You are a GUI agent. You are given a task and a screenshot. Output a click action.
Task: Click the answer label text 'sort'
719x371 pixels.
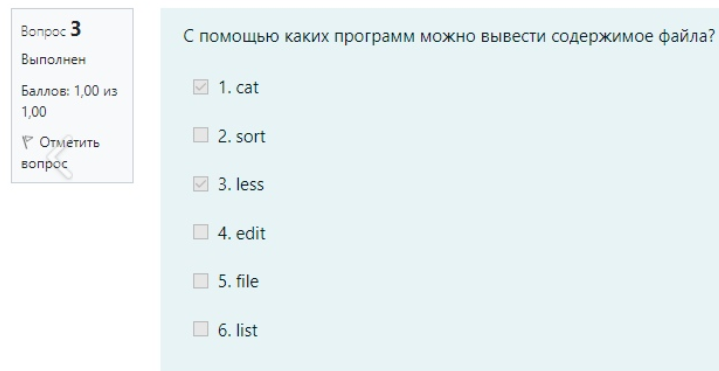[250, 136]
